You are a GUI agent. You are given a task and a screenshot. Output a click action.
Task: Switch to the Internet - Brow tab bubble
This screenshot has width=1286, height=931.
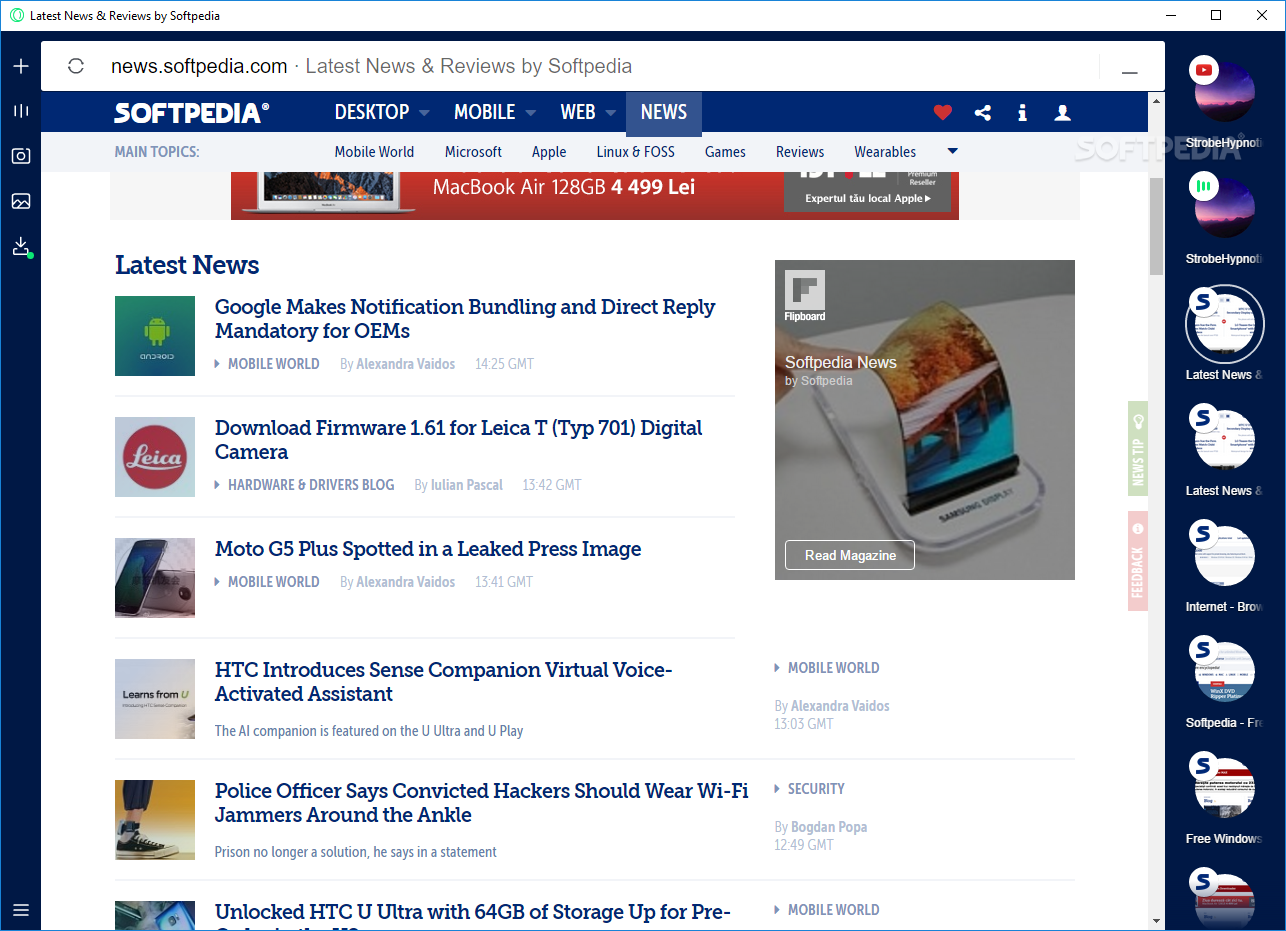point(1224,556)
